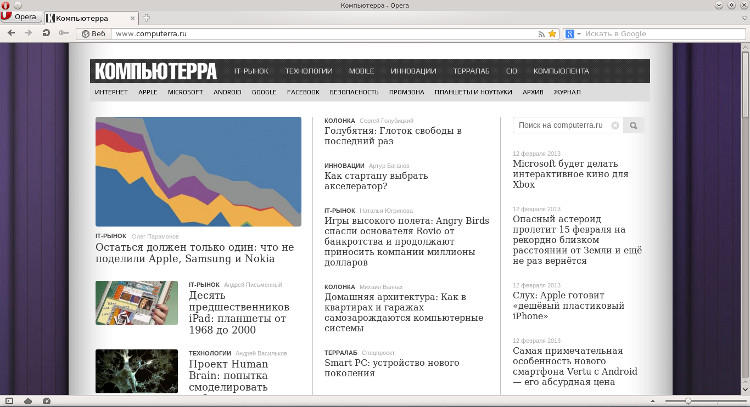This screenshot has width=750, height=407.
Task: Click the GOOGLE subnav link
Action: pos(264,92)
